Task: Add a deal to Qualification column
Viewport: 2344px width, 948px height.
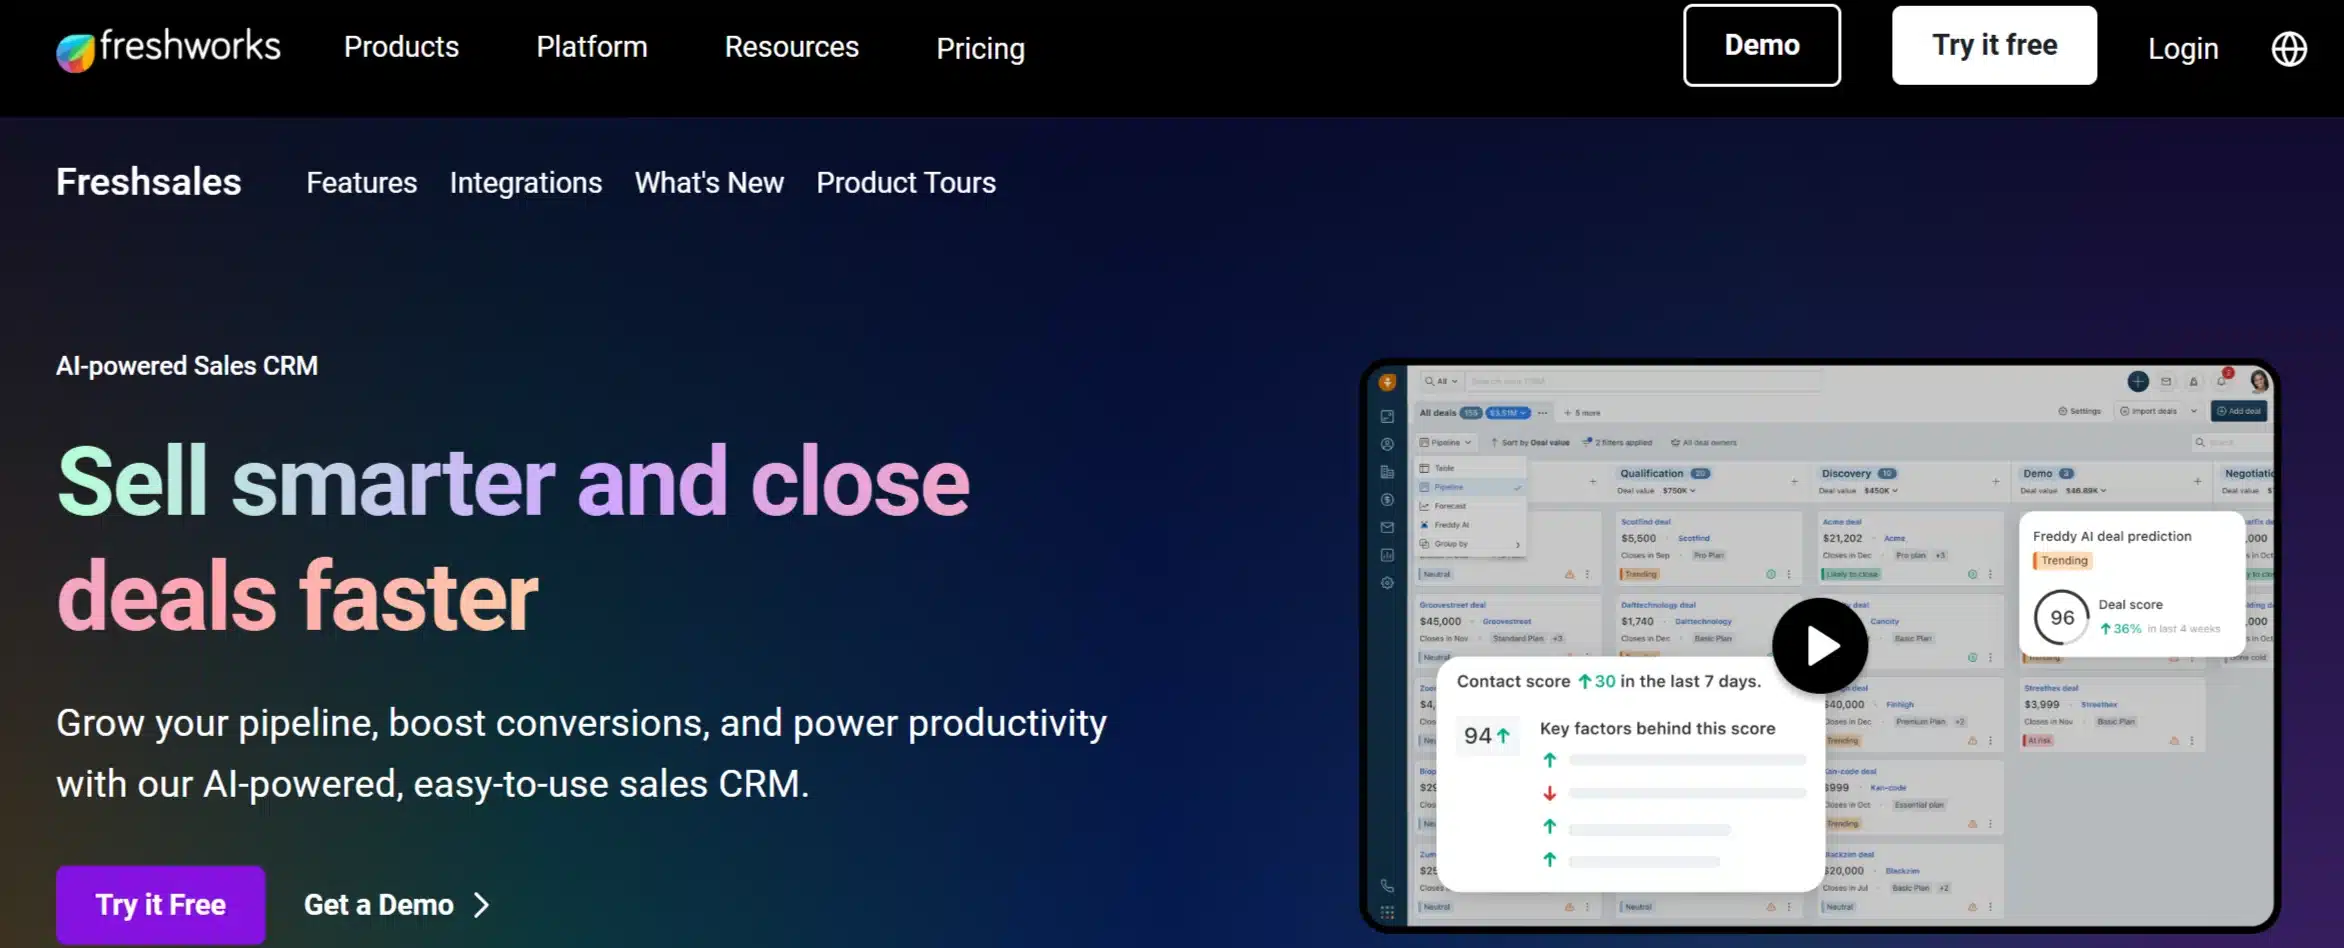Action: pyautogui.click(x=1794, y=482)
